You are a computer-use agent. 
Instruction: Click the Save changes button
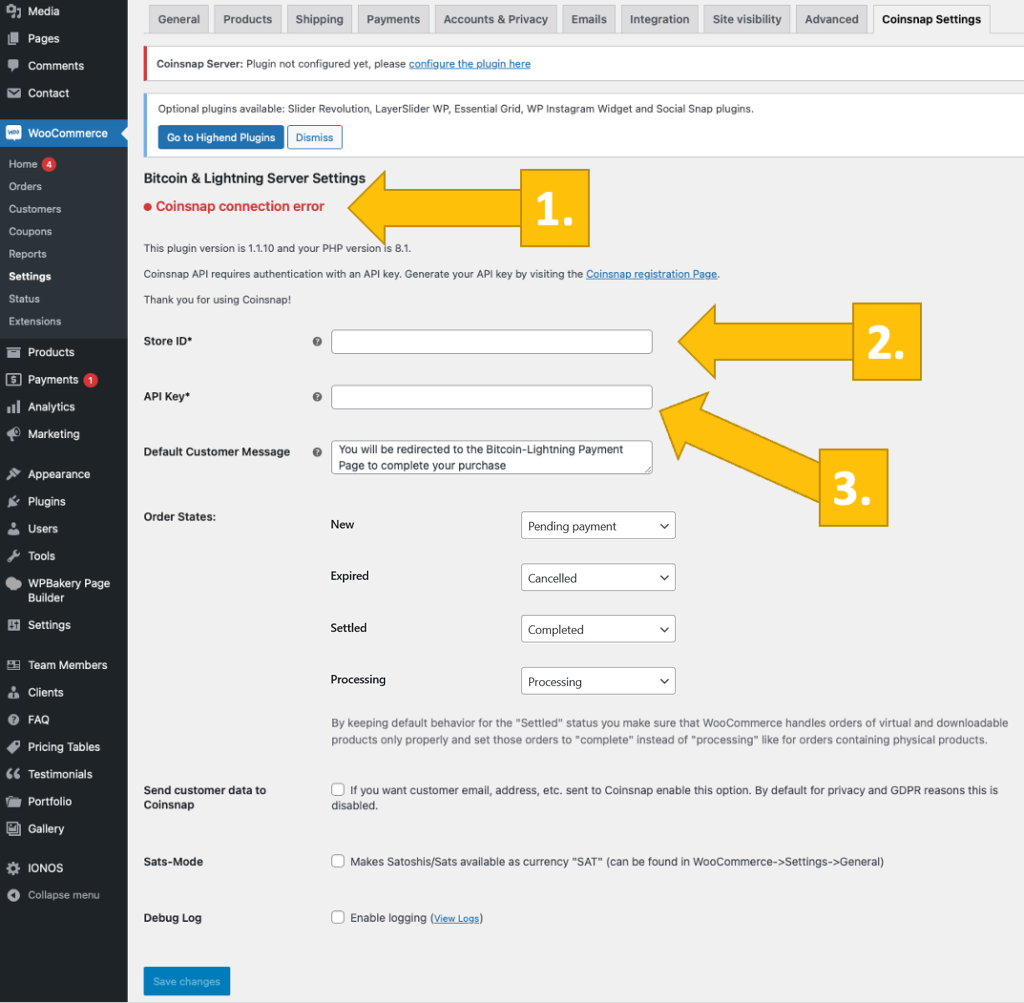coord(187,981)
